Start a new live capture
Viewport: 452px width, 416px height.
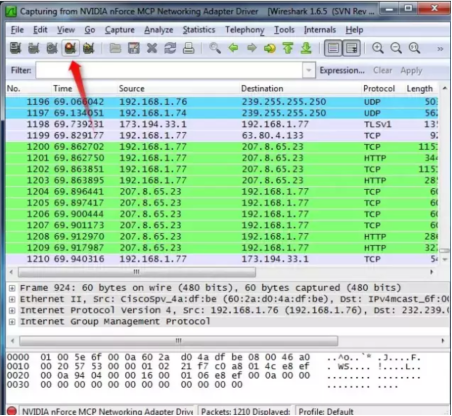52,48
